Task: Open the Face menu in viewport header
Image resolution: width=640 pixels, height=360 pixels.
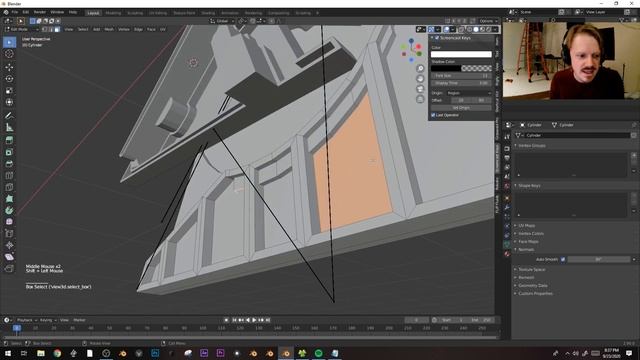Action: pyautogui.click(x=151, y=29)
